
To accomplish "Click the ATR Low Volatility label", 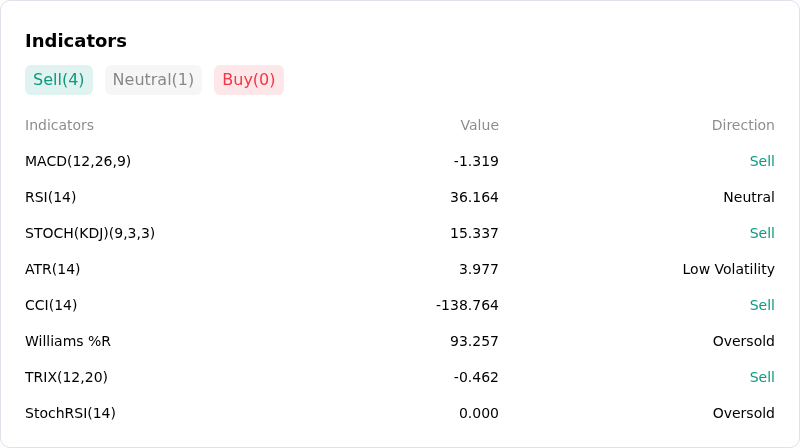I will [x=729, y=269].
